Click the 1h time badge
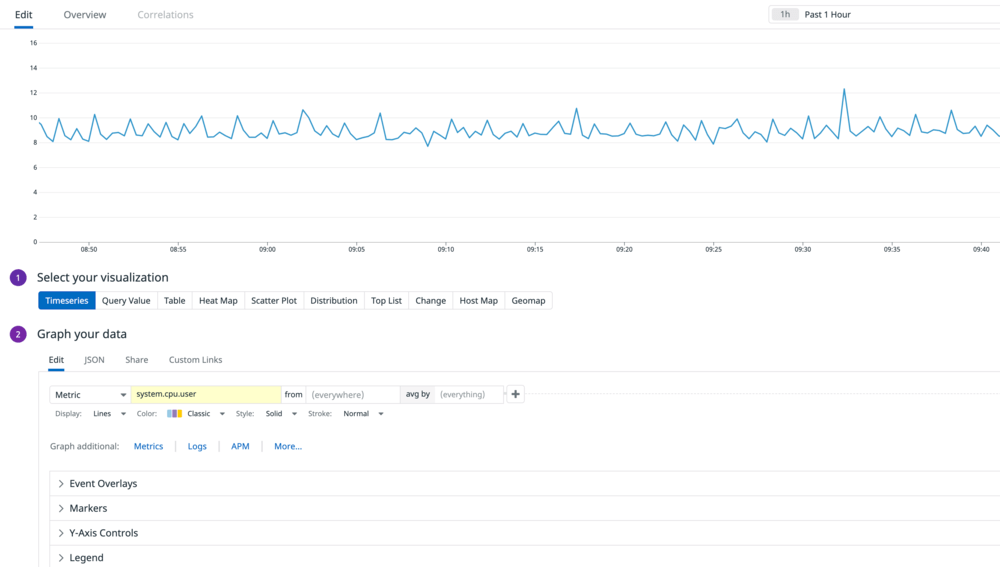Viewport: 1000px width, 567px height. click(x=785, y=14)
